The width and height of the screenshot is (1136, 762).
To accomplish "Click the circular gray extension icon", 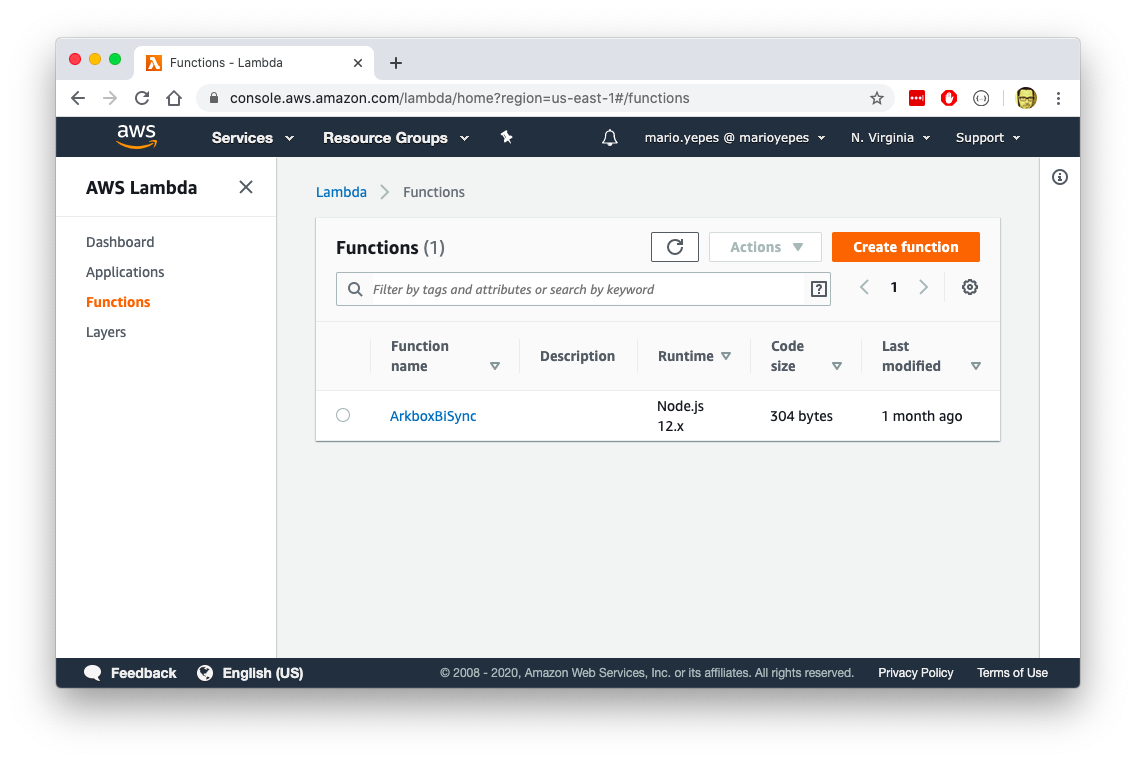I will pos(981,98).
